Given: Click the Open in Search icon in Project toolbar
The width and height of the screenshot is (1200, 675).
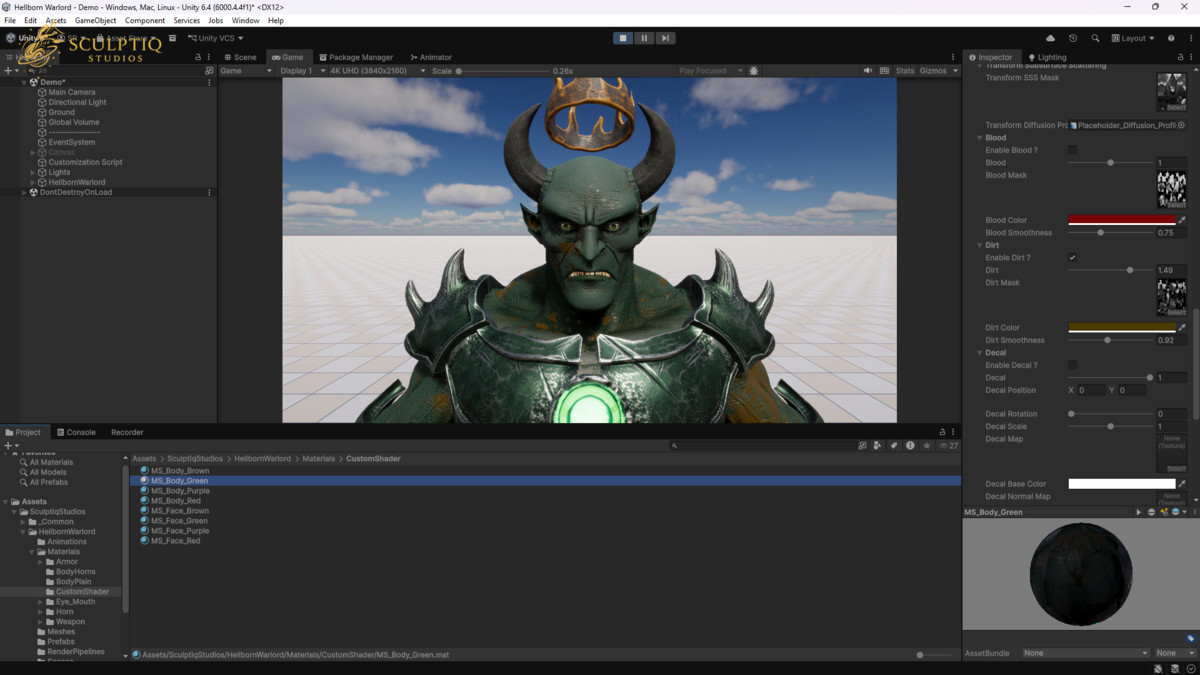Looking at the screenshot, I should pos(862,446).
